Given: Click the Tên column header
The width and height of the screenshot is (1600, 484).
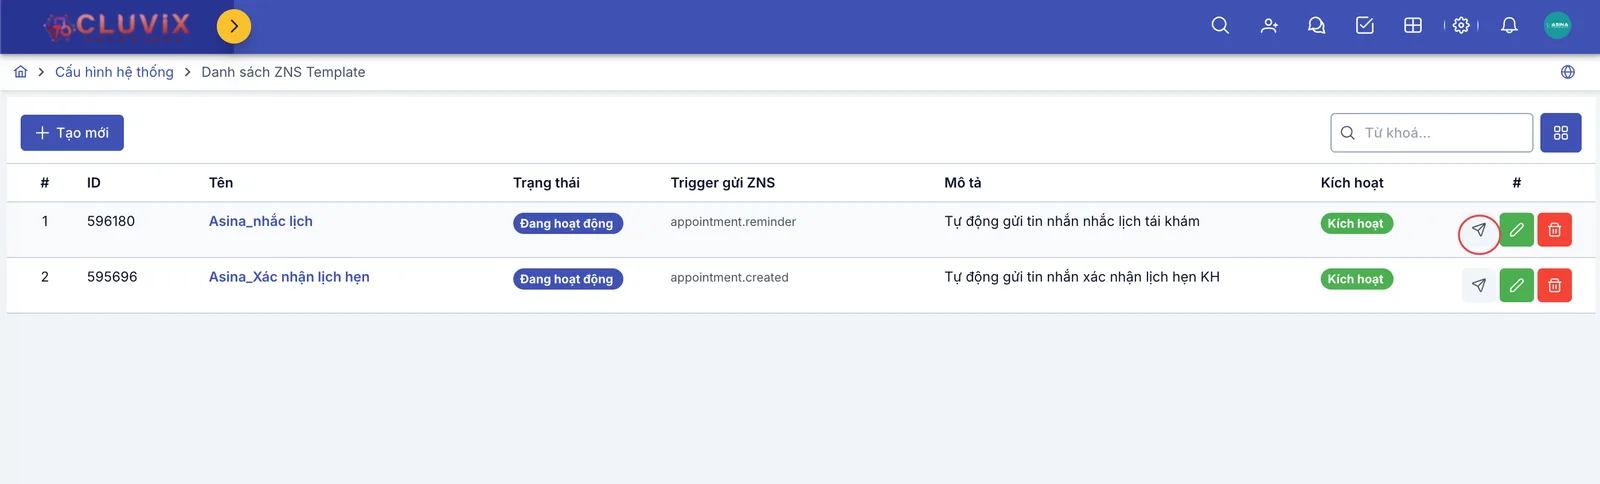Looking at the screenshot, I should click(221, 183).
